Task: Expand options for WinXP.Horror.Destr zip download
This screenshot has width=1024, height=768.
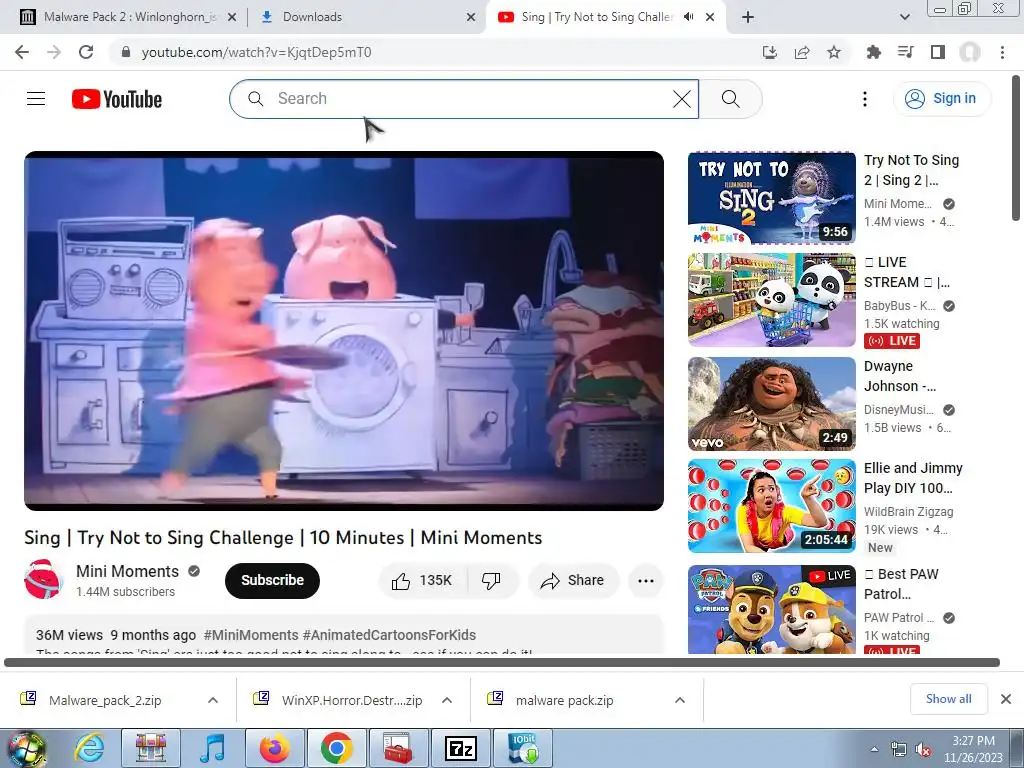Action: [x=447, y=700]
